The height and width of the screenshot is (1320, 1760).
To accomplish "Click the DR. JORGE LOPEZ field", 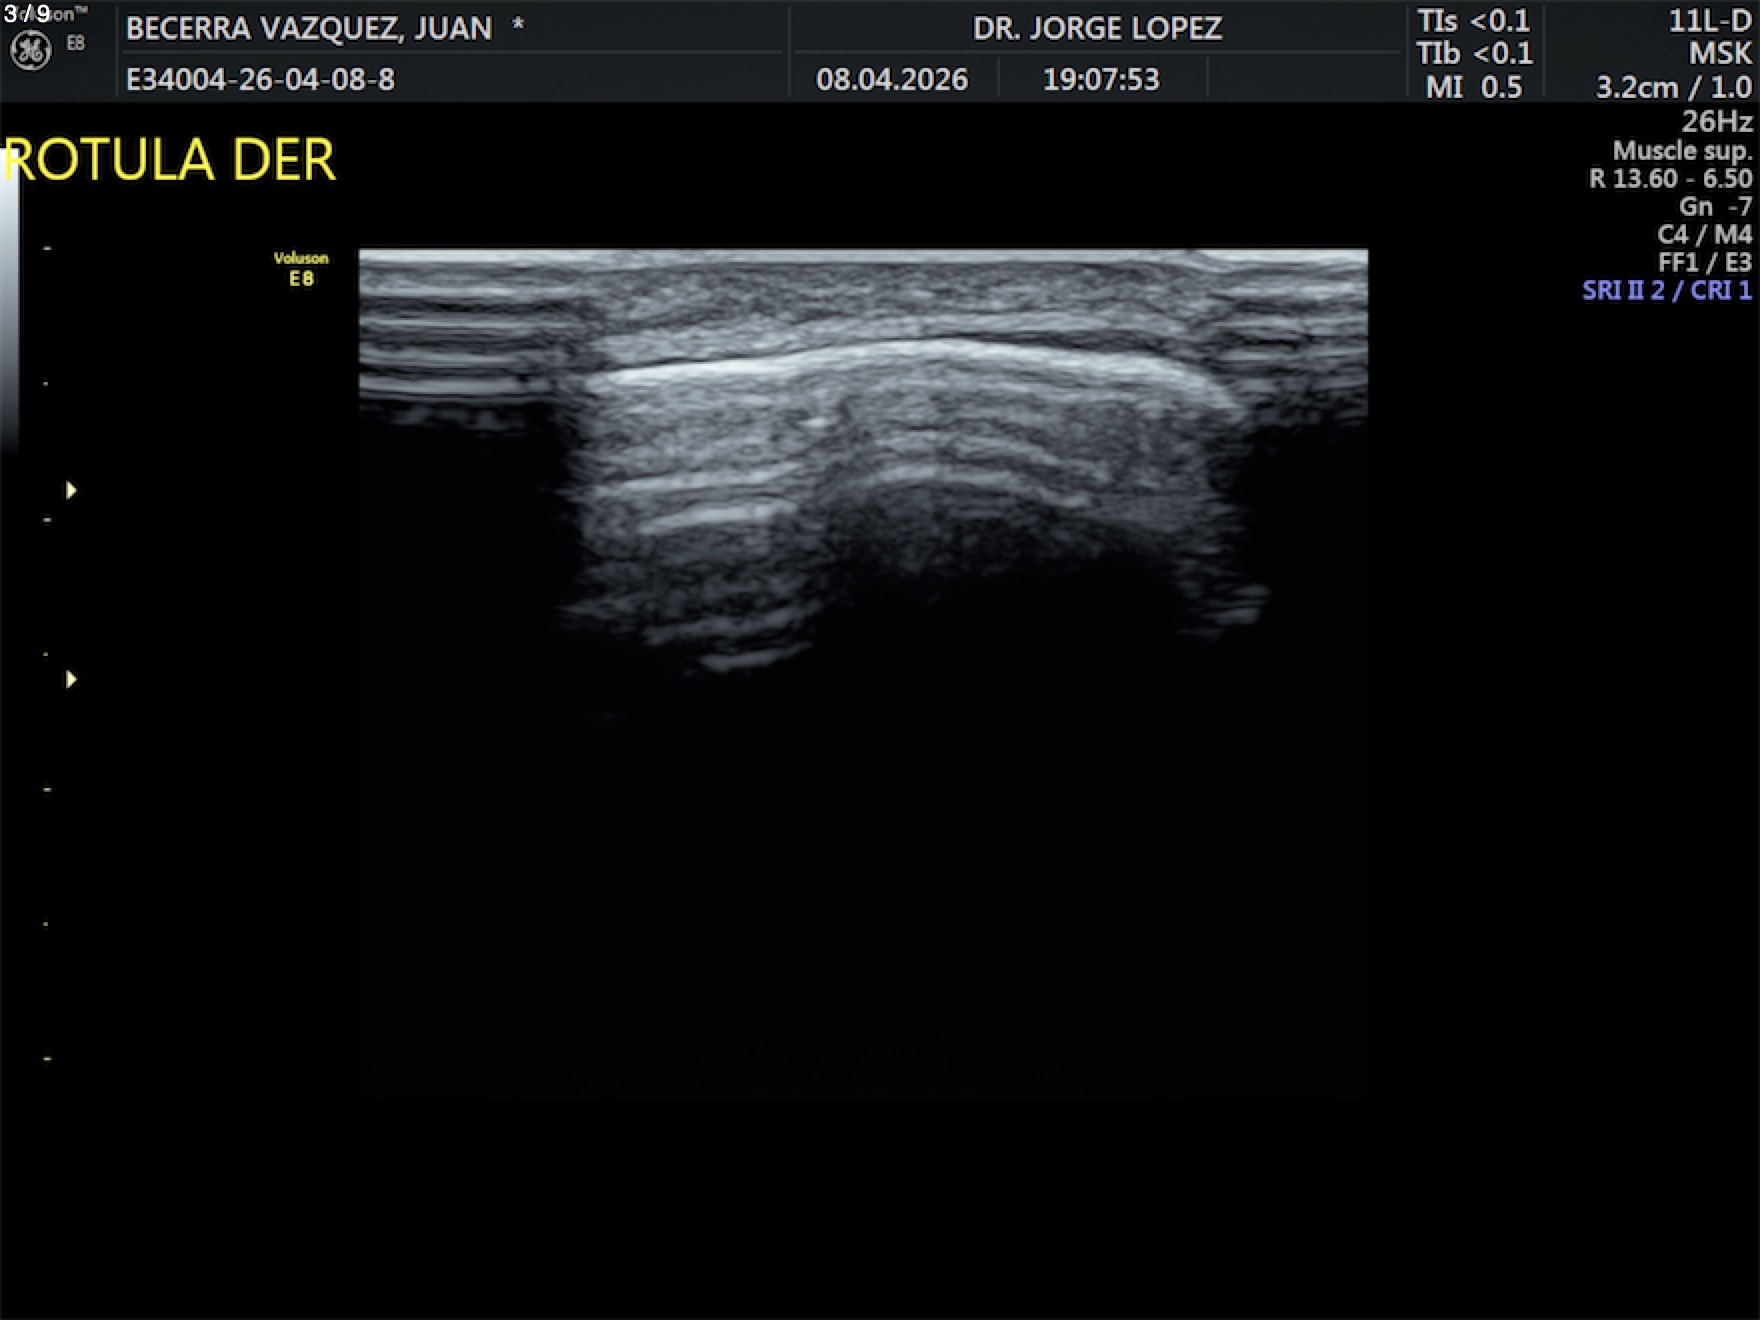I will [1097, 28].
